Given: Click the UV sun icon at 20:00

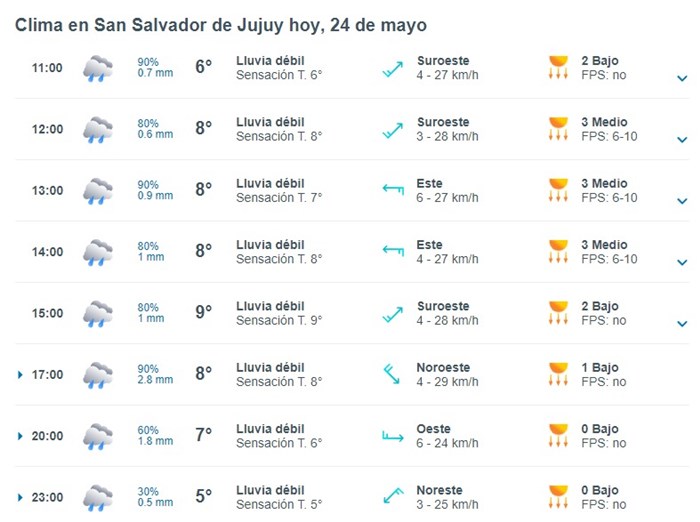Looking at the screenshot, I should pos(558,436).
